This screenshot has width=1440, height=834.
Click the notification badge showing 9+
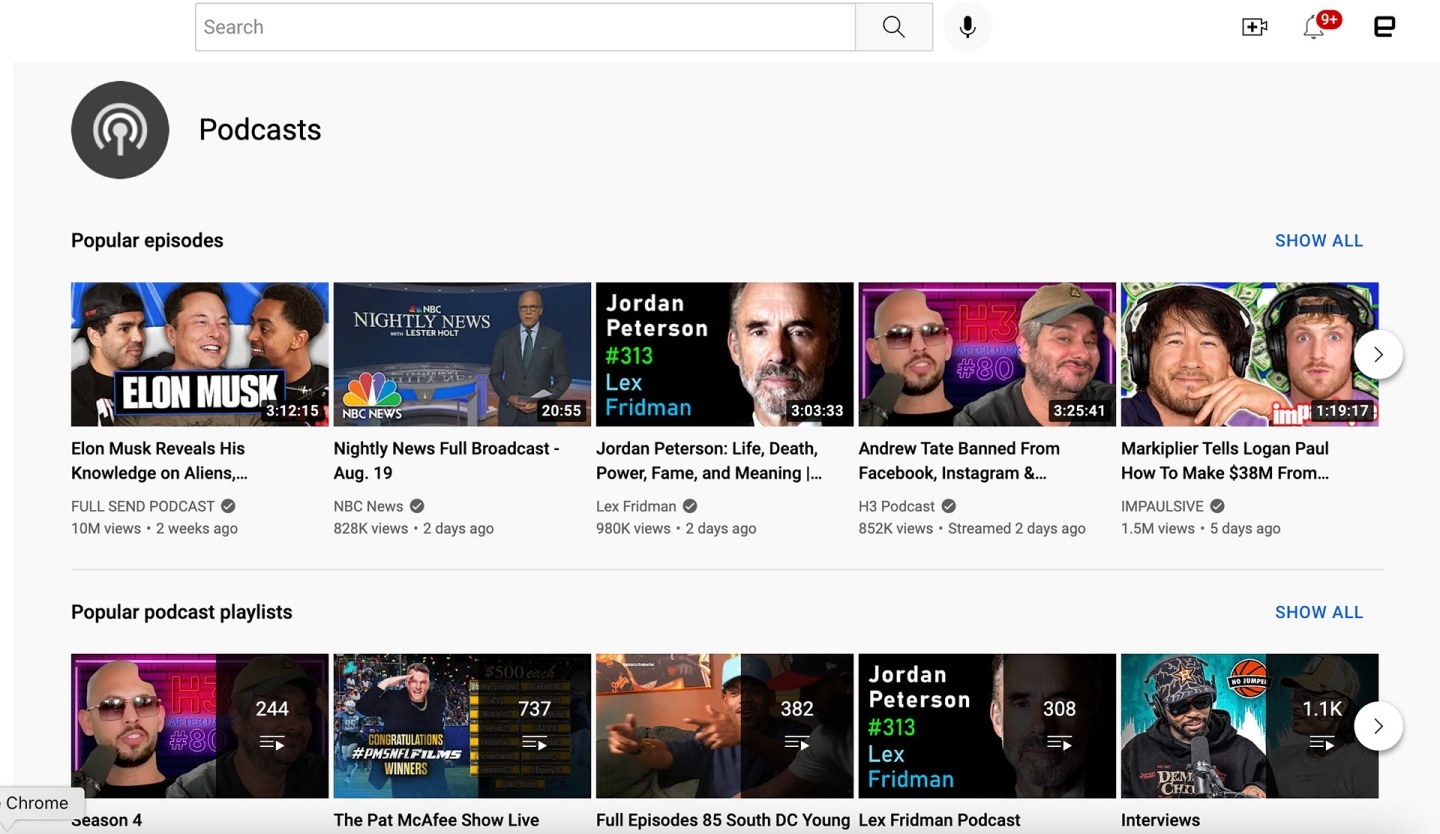[1328, 18]
